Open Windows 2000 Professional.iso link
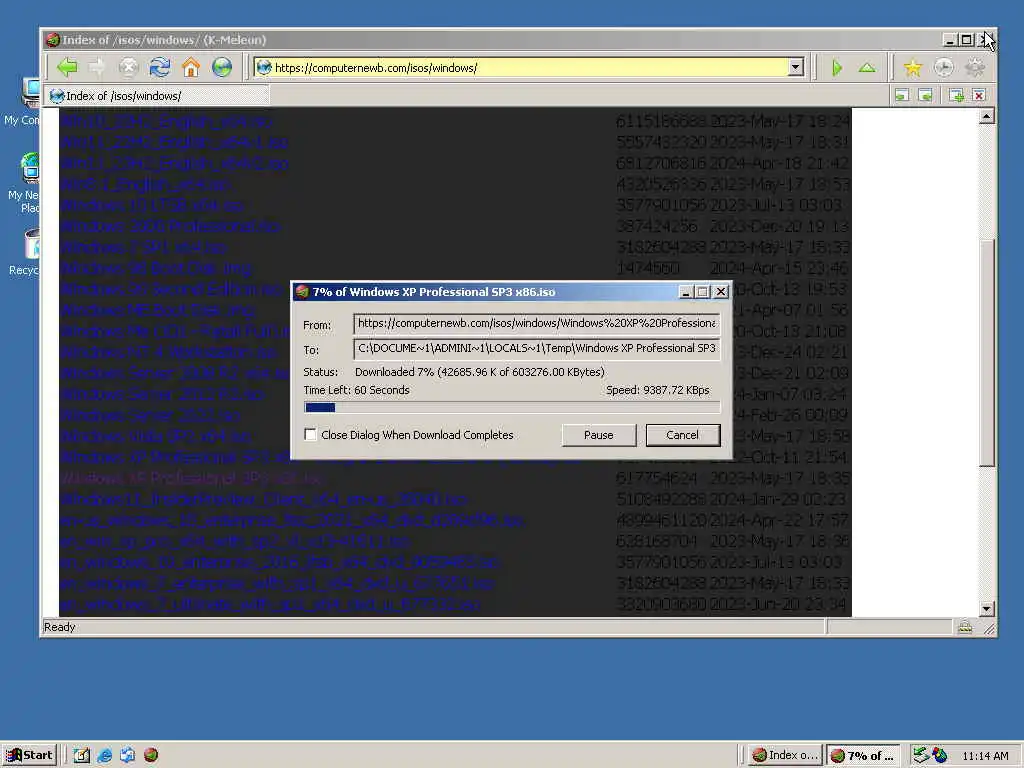This screenshot has width=1024, height=768. point(170,226)
